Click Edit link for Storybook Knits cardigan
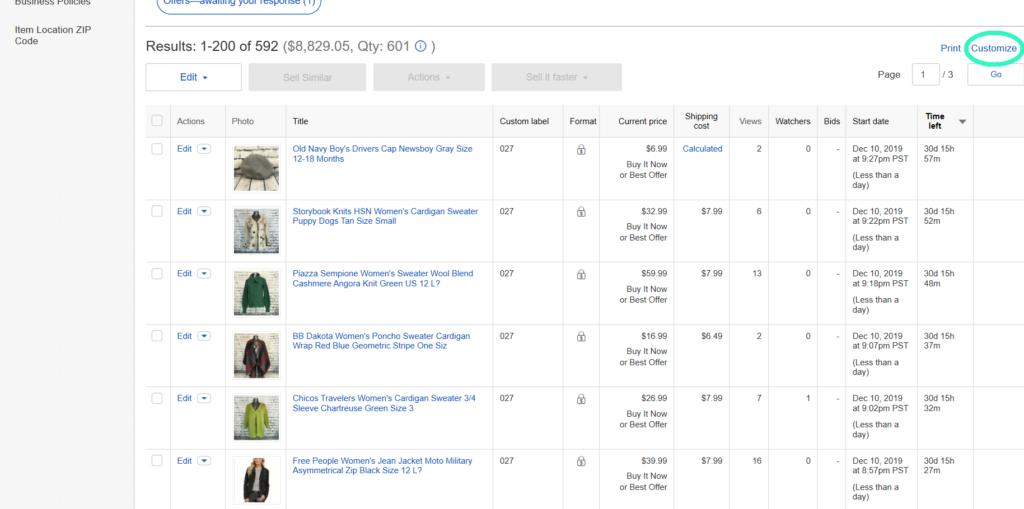 pyautogui.click(x=184, y=211)
